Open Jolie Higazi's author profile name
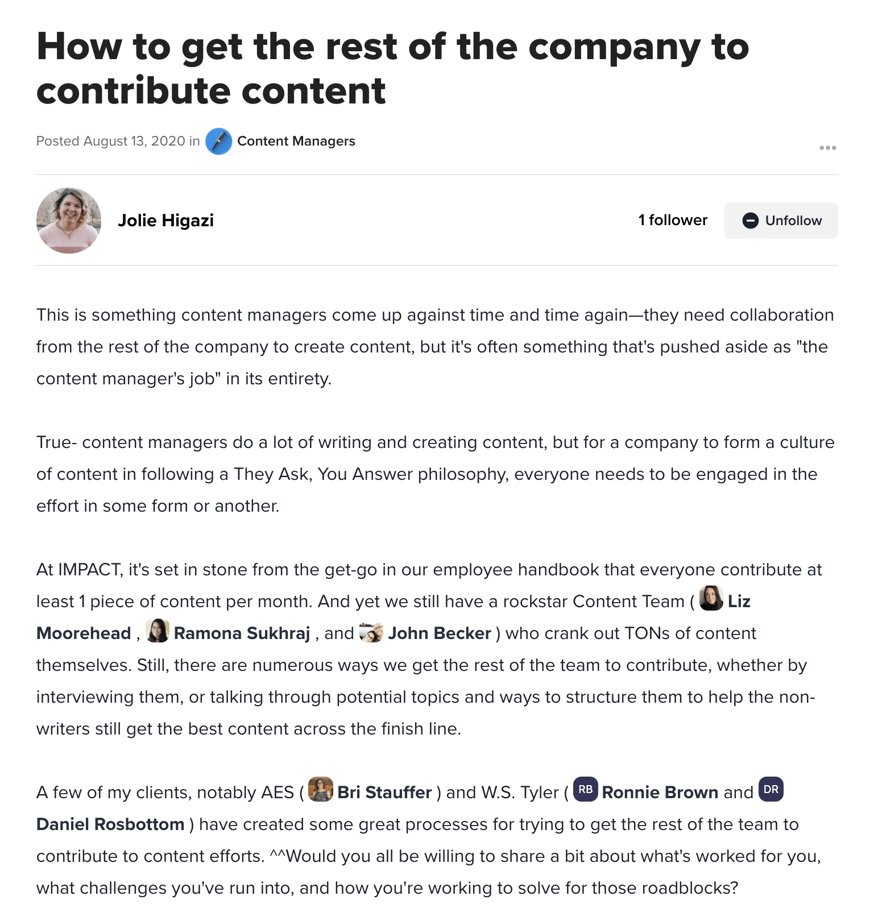The image size is (878, 921). point(166,221)
